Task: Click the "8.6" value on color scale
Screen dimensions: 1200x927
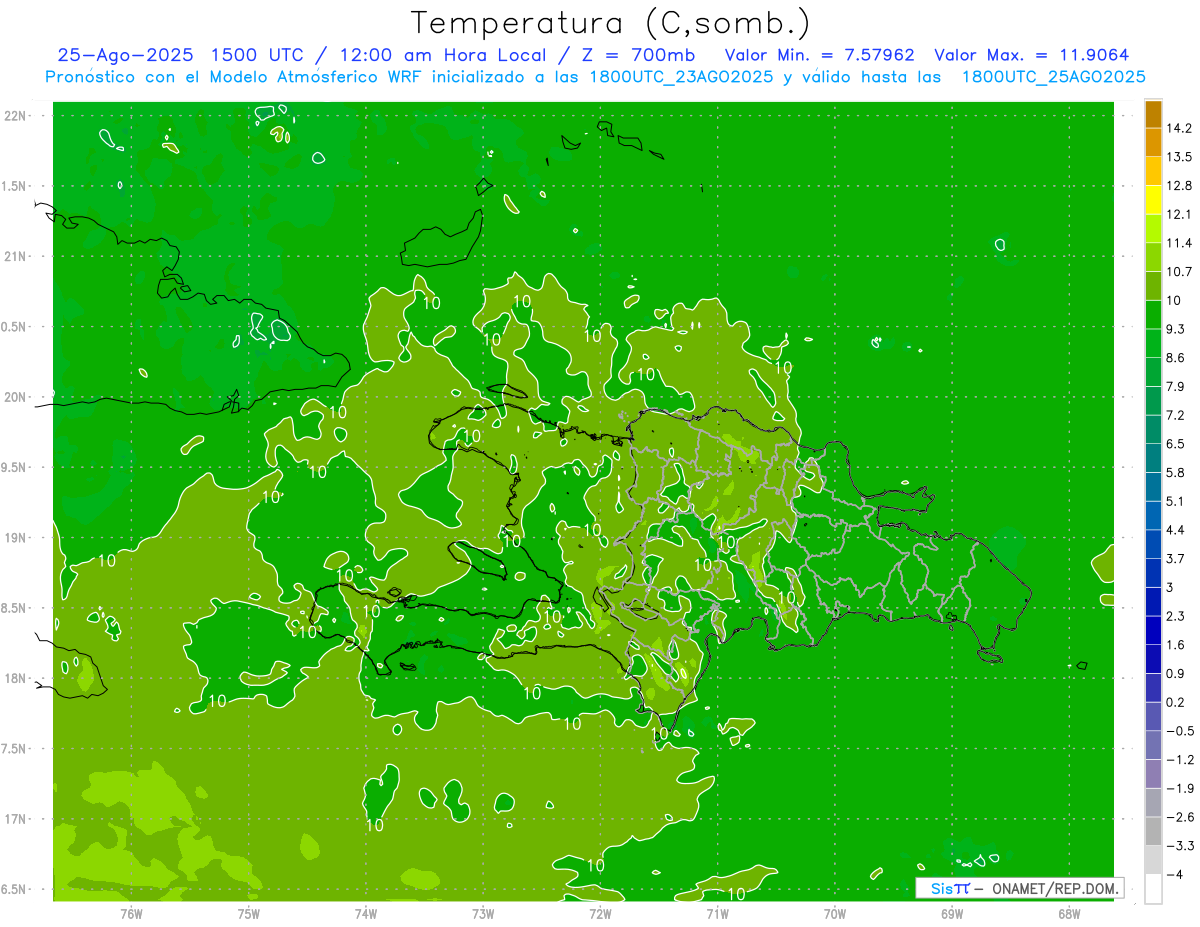Action: pyautogui.click(x=1176, y=357)
